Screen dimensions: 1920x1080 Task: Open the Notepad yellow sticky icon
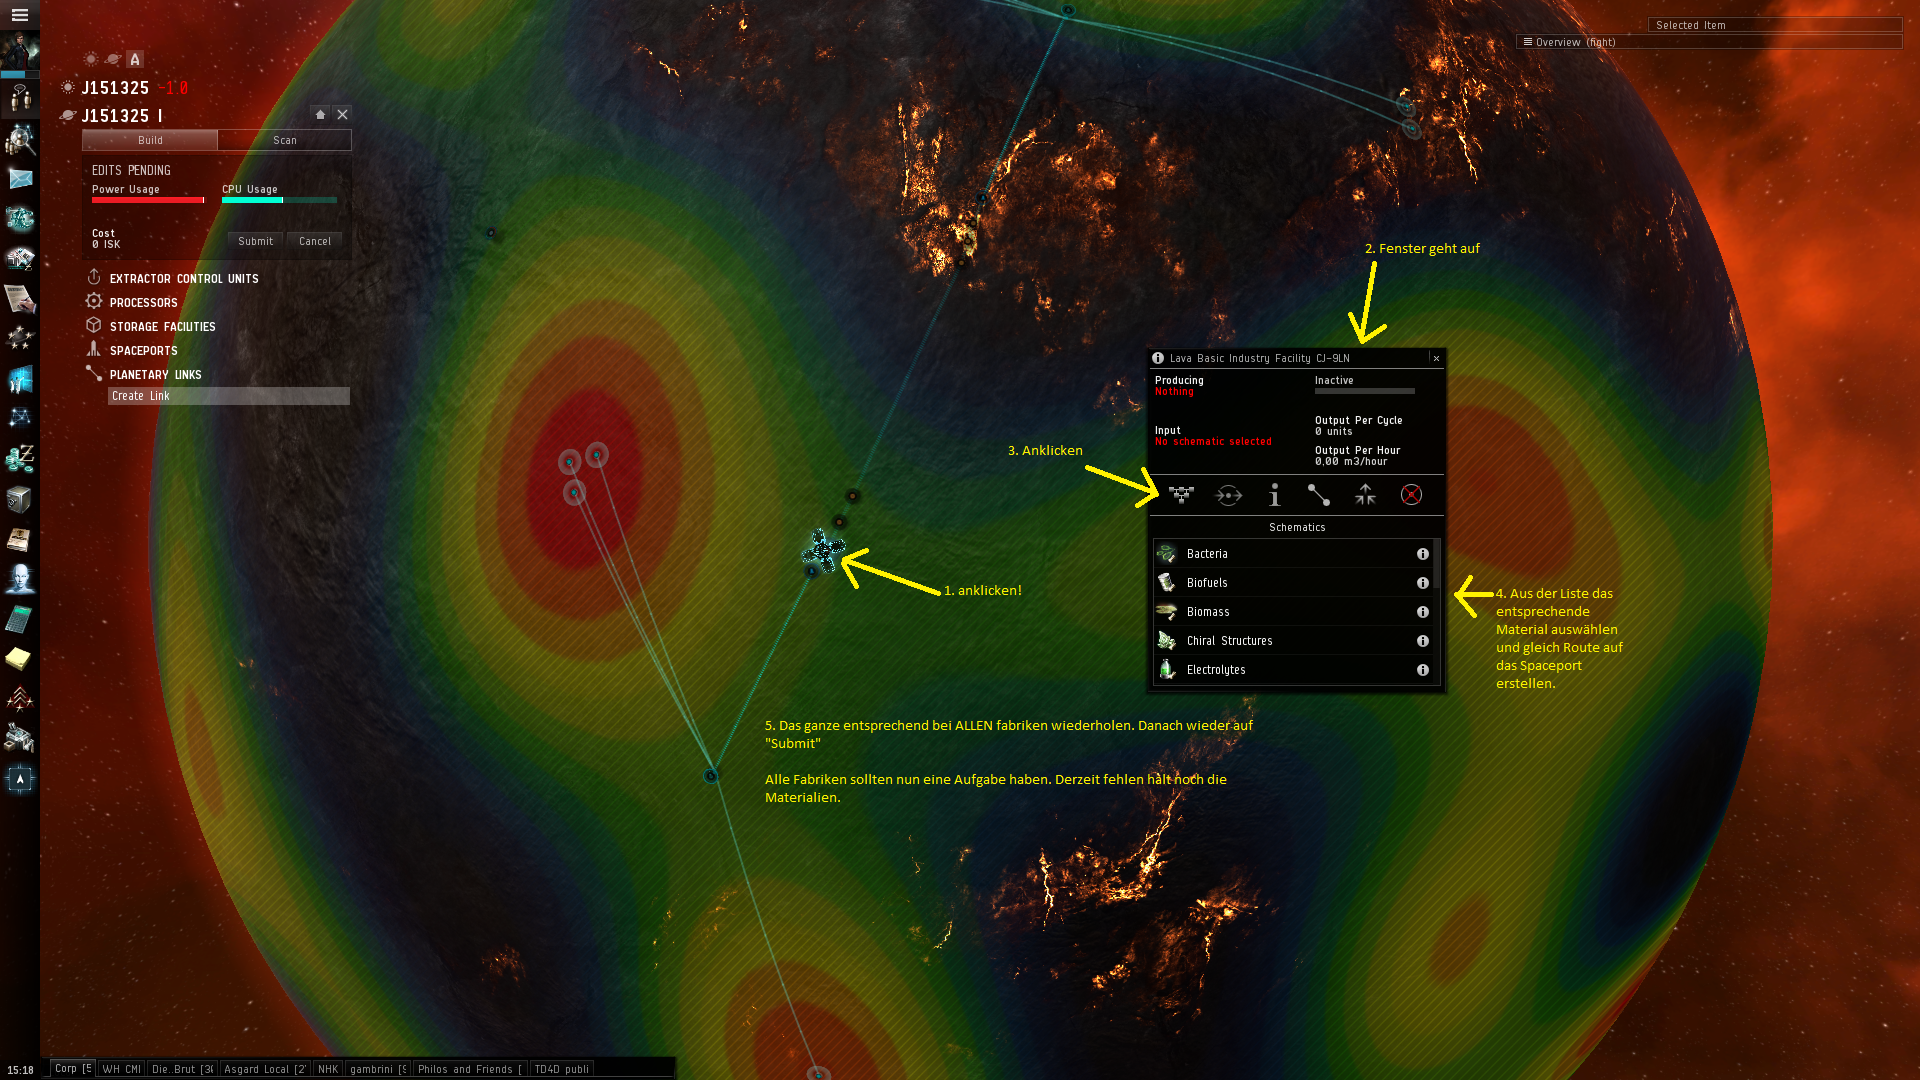pos(20,659)
